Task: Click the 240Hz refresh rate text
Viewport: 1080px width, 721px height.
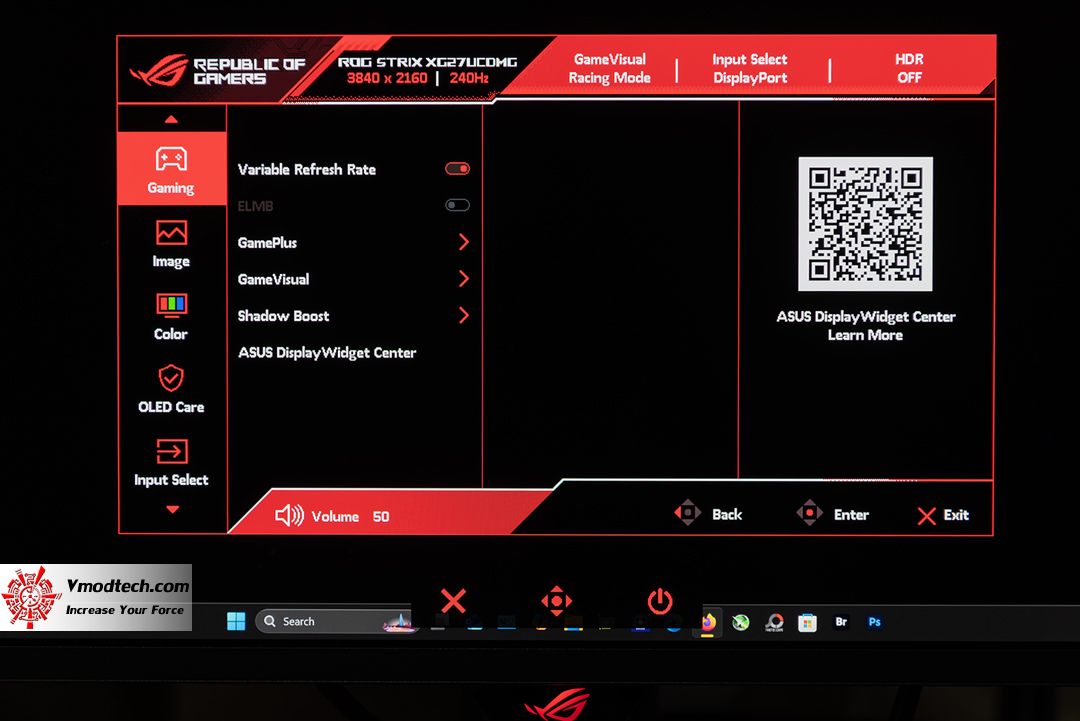Action: (469, 78)
